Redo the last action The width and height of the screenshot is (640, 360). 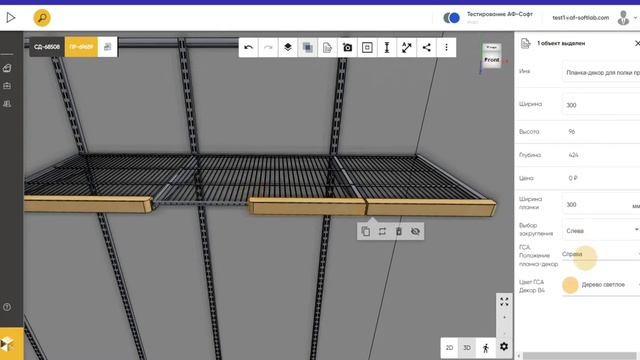[x=268, y=47]
